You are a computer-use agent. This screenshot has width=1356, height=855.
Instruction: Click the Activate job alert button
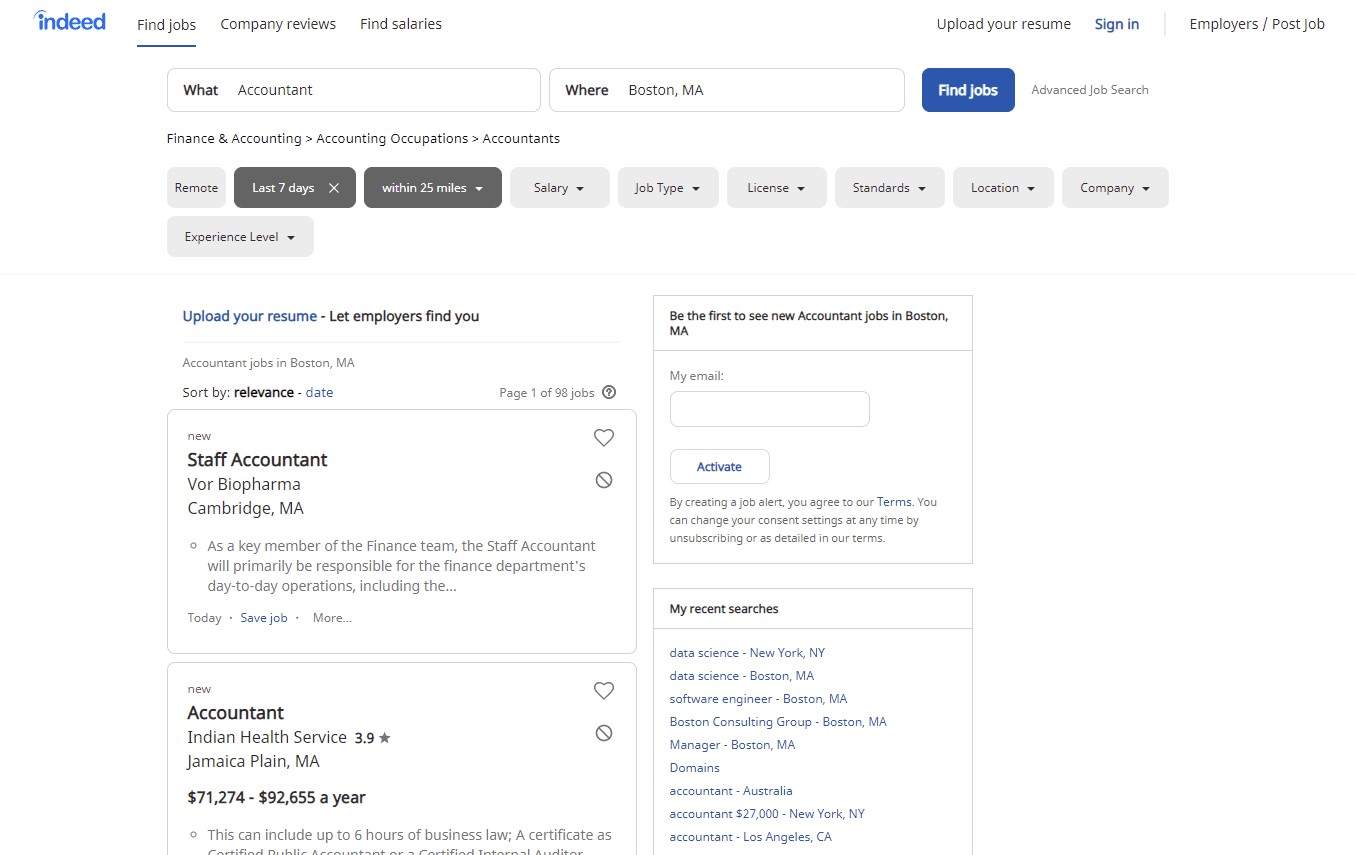pyautogui.click(x=720, y=467)
